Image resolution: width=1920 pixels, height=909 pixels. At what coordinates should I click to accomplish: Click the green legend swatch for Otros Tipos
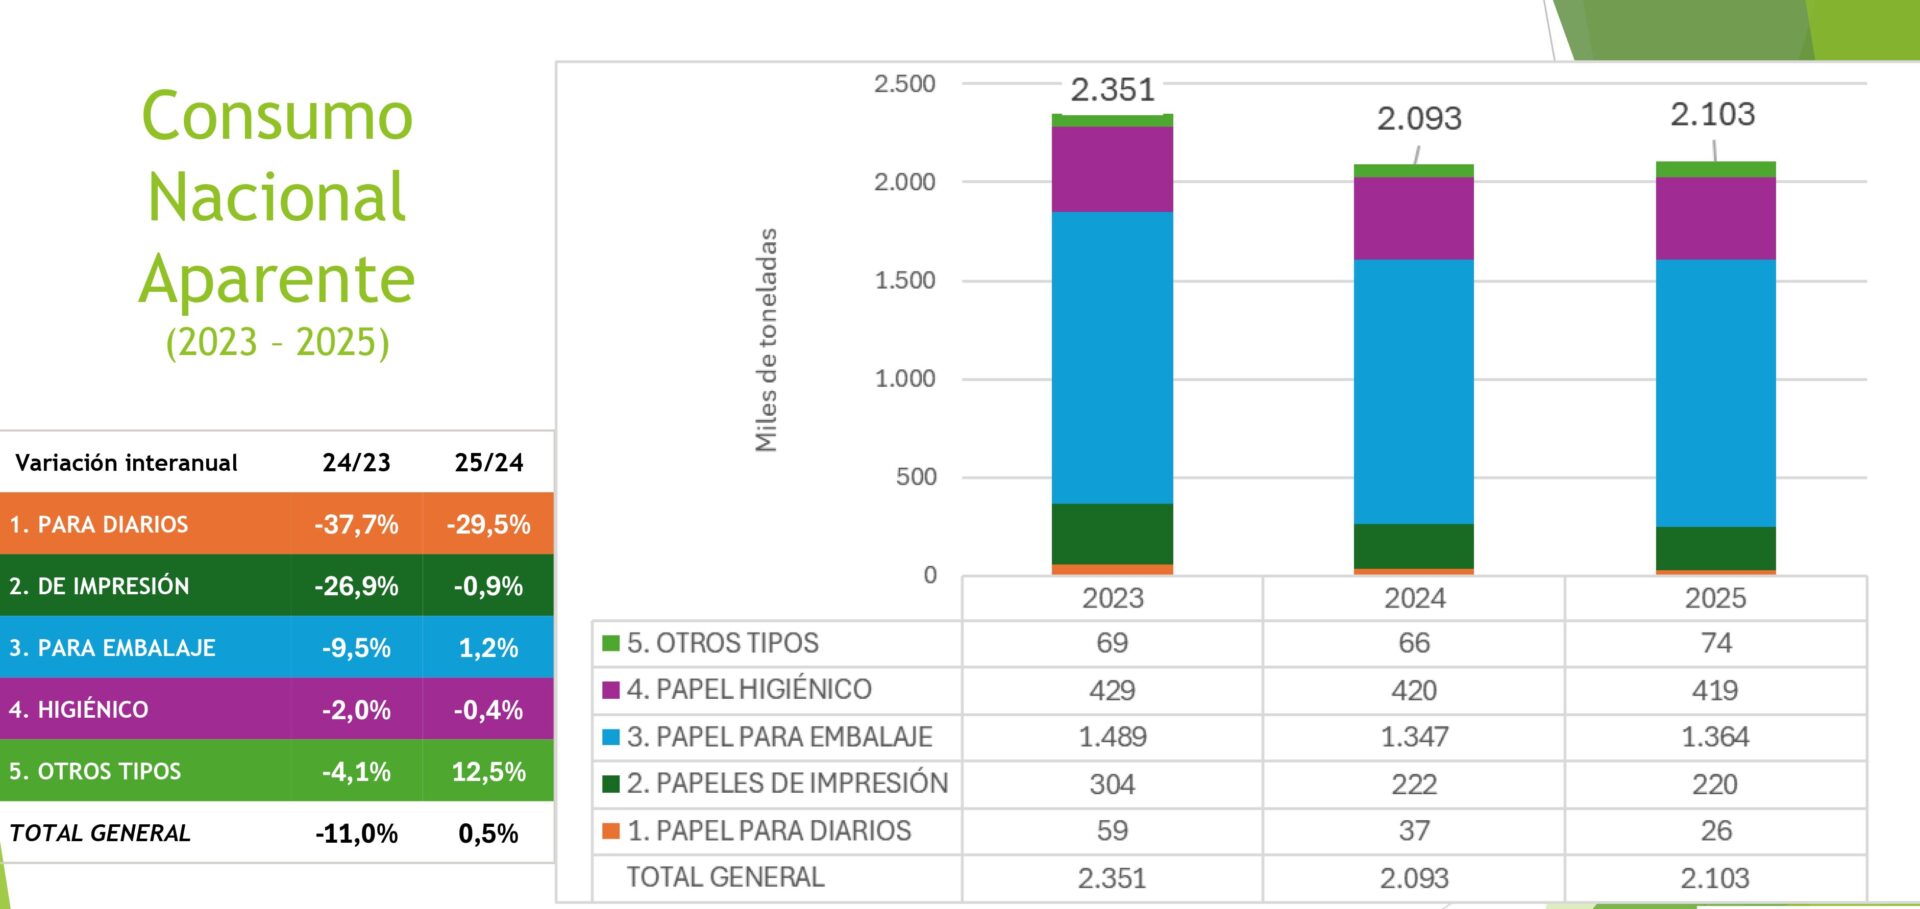click(x=611, y=643)
